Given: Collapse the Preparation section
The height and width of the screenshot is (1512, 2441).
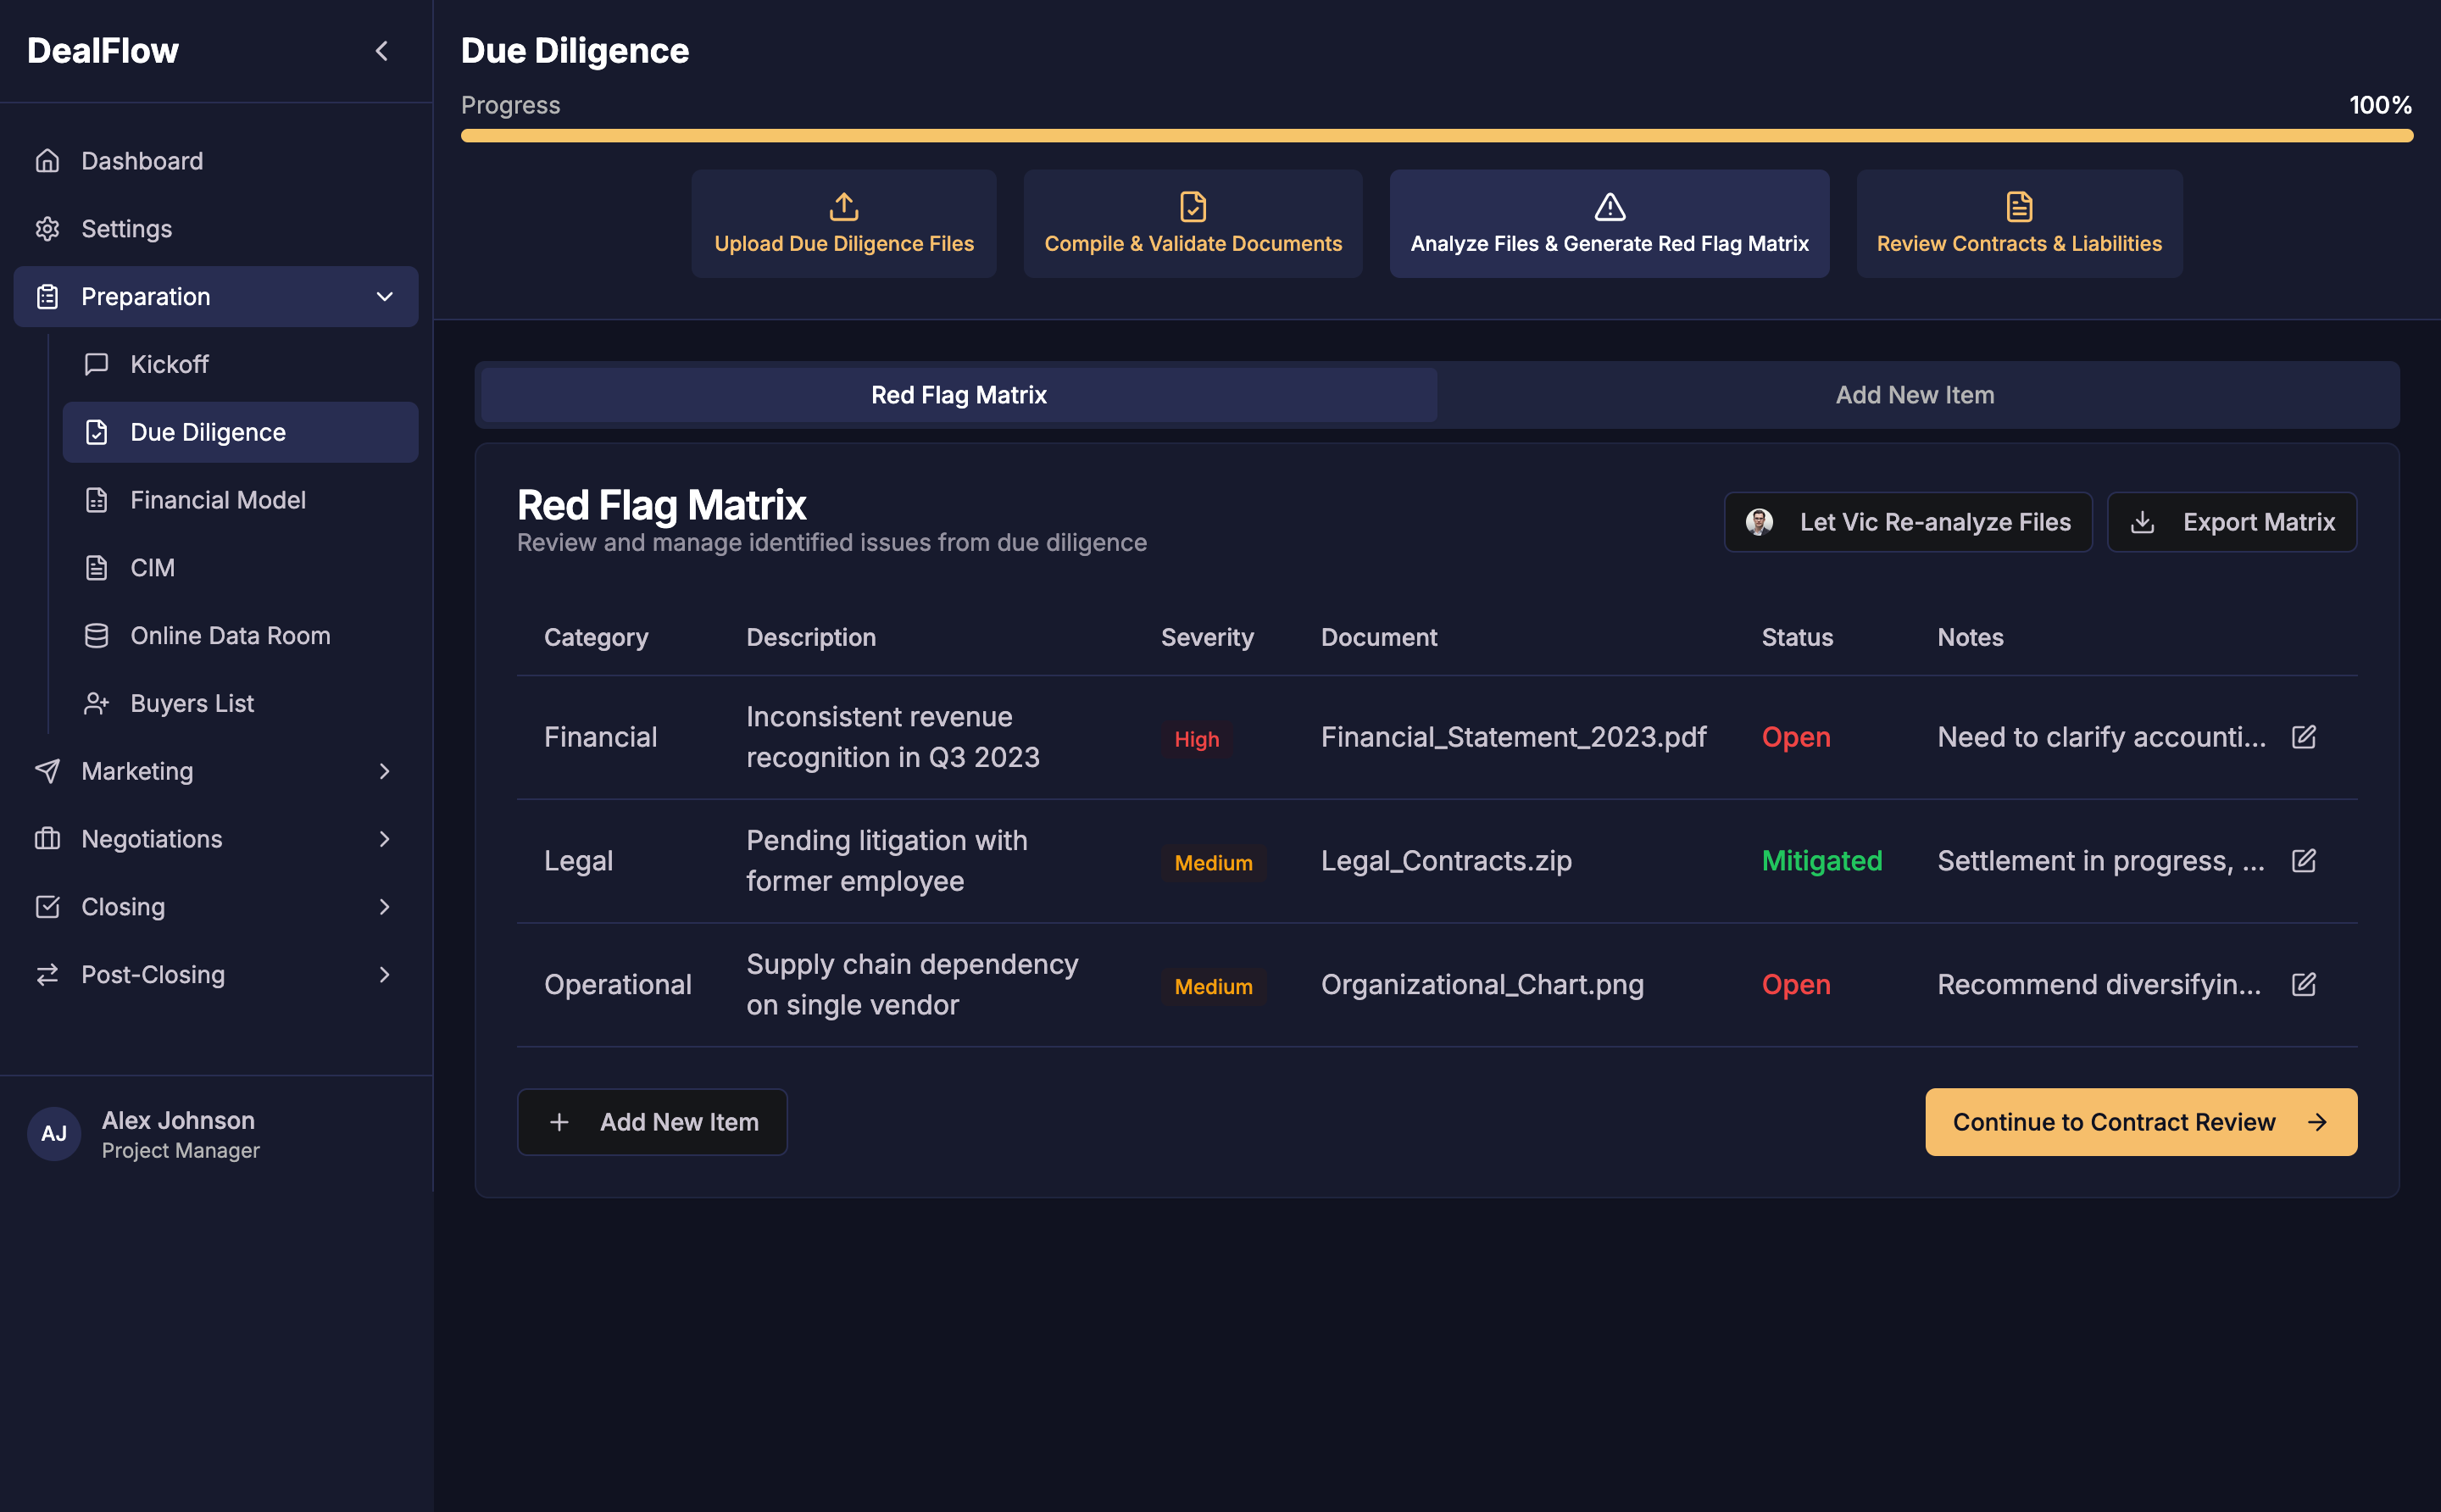Looking at the screenshot, I should [384, 296].
